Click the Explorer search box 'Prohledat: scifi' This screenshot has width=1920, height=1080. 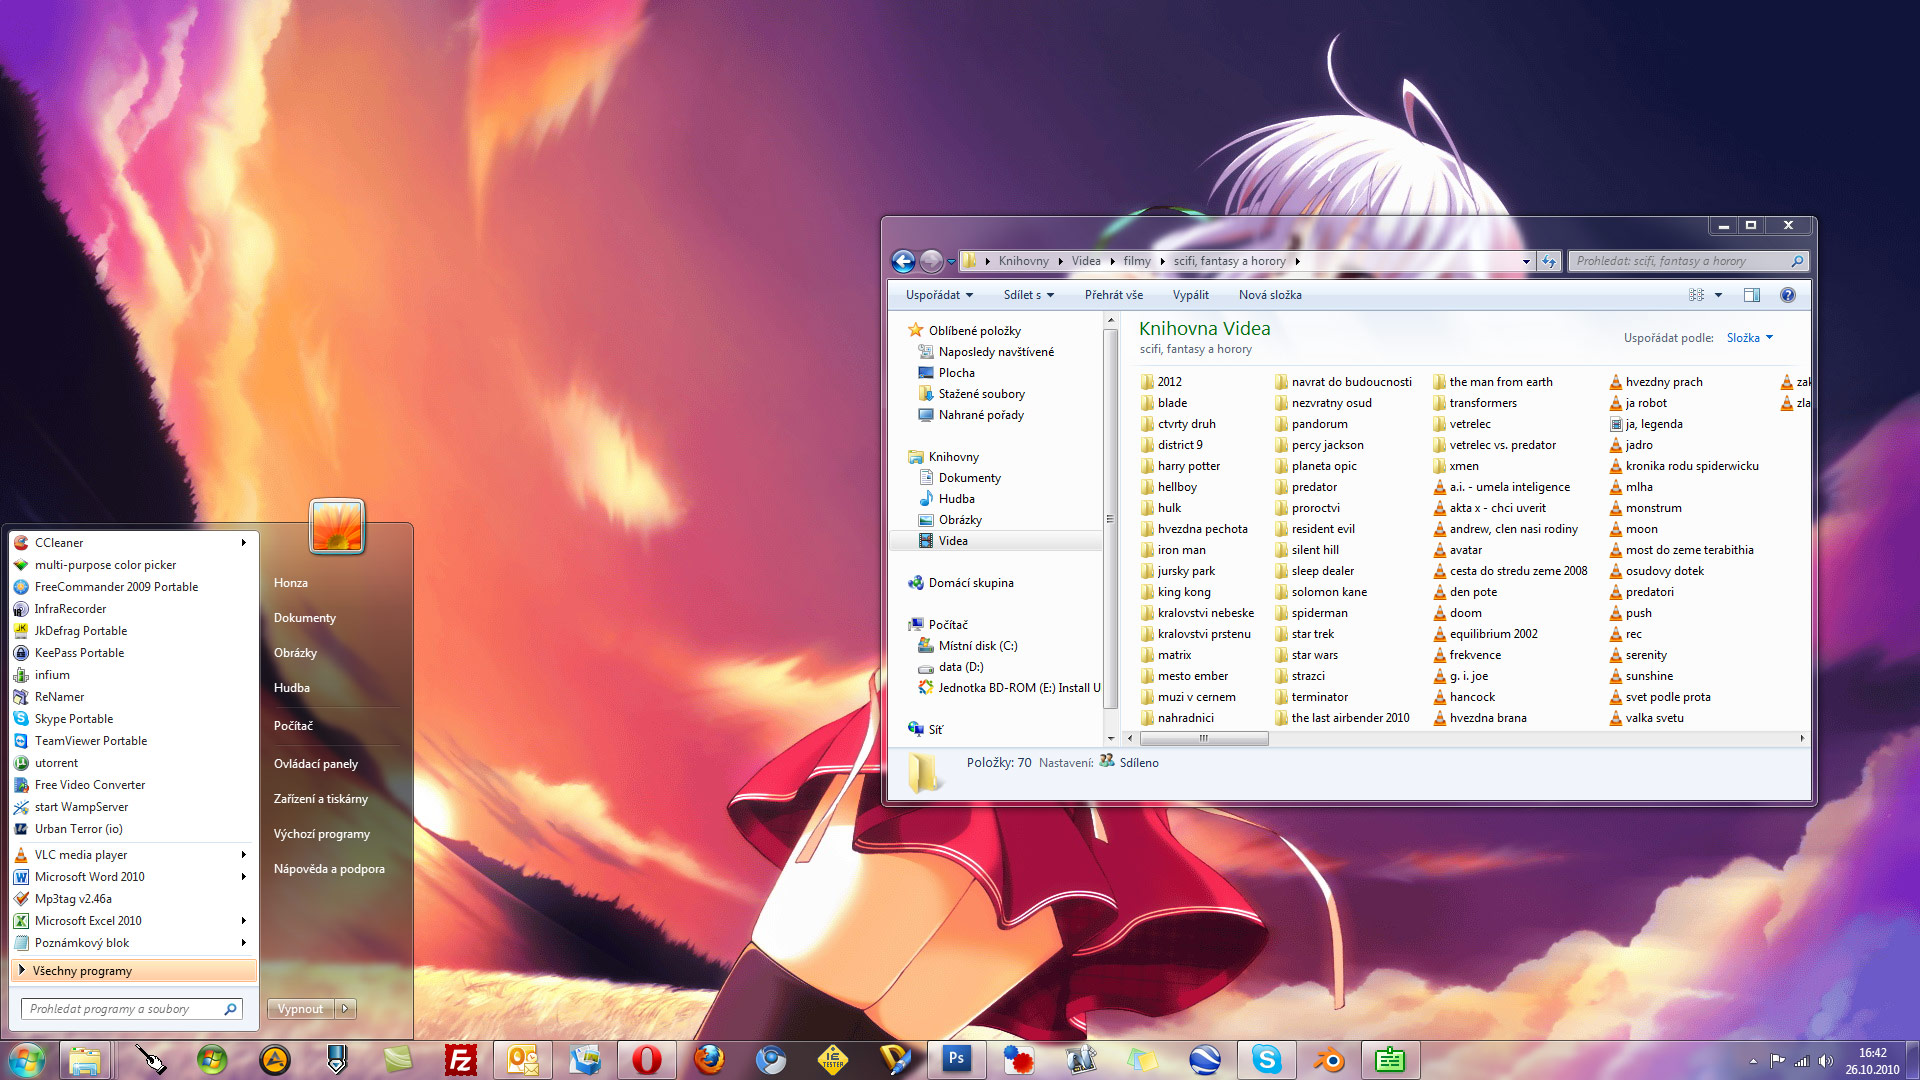(1688, 261)
